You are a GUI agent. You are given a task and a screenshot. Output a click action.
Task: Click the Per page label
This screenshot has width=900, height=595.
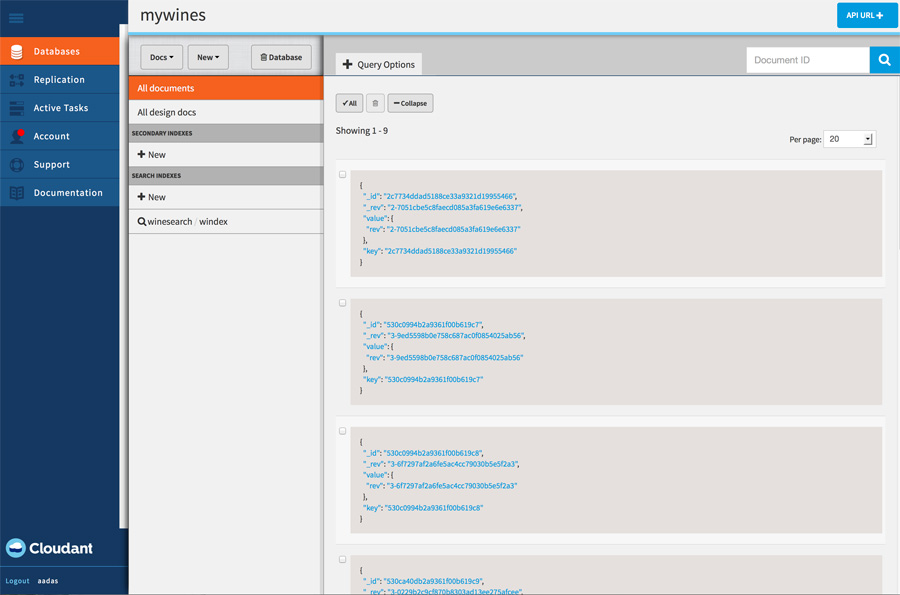805,139
